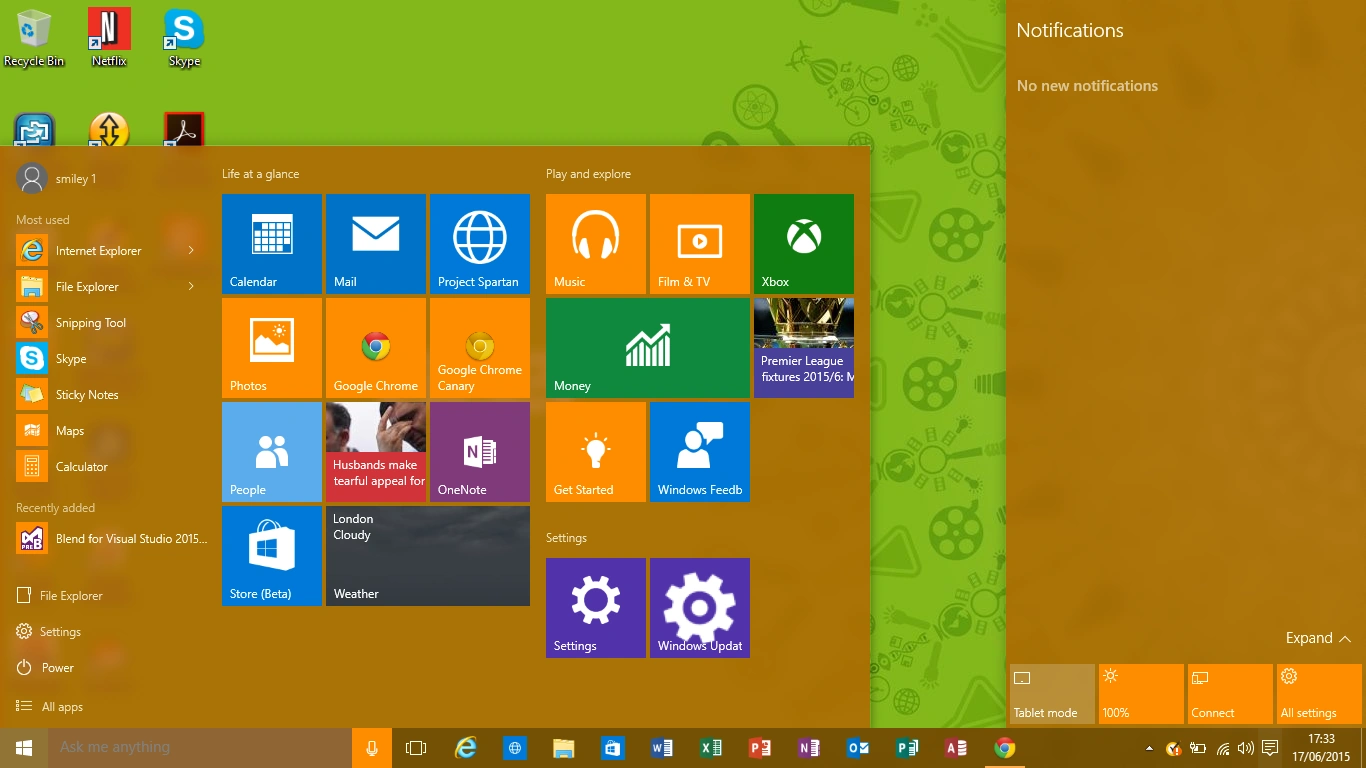Open the Skype desktop shortcut
1366x768 pixels.
184,39
